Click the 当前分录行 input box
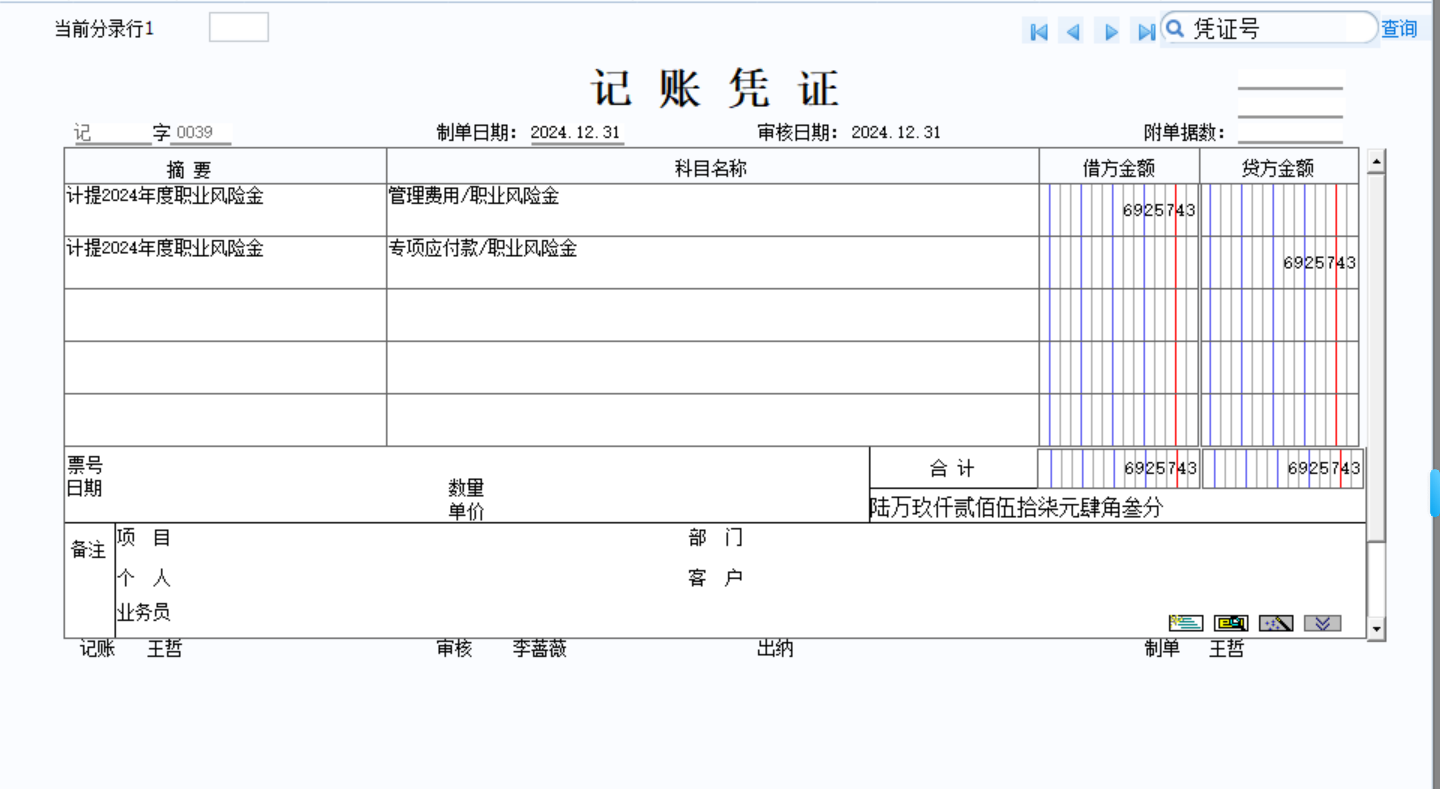Viewport: 1440px width, 789px height. coord(238,28)
